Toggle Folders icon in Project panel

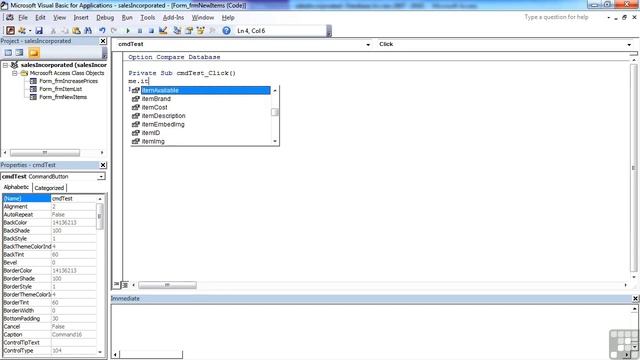(34, 53)
